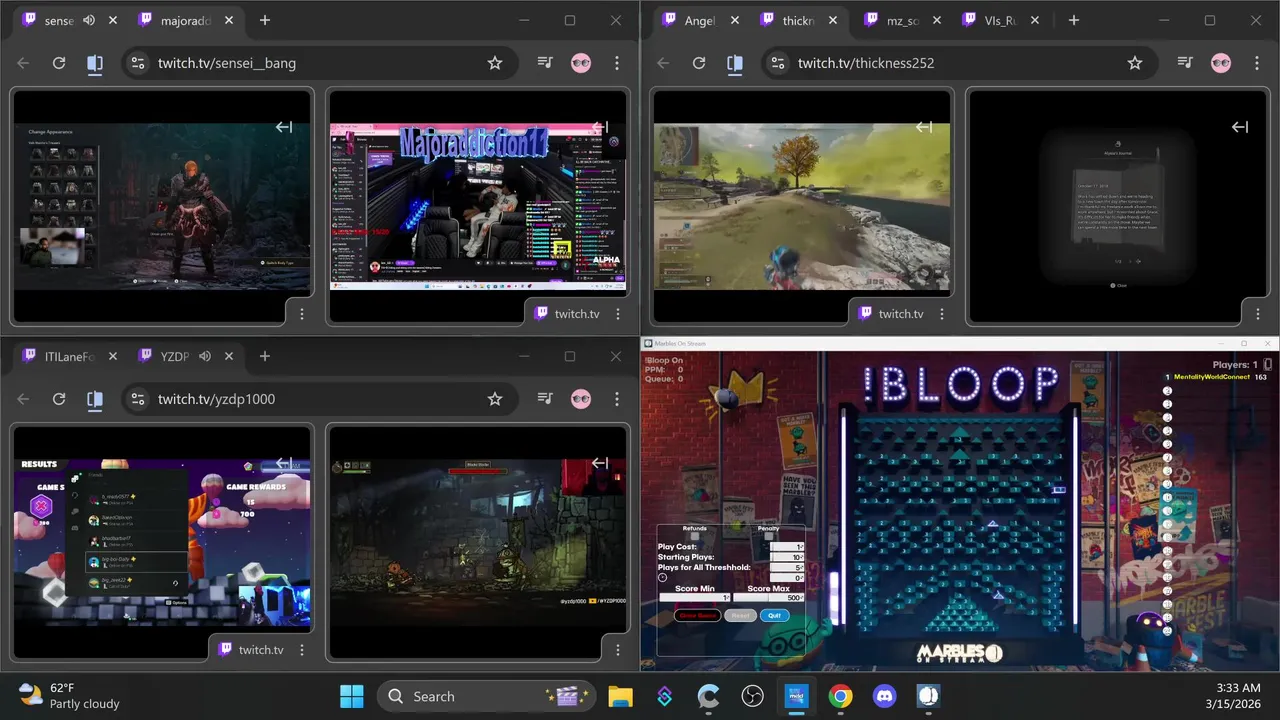This screenshot has width=1280, height=720.
Task: Open Chrome menu in sensei__bang window
Action: (x=617, y=63)
